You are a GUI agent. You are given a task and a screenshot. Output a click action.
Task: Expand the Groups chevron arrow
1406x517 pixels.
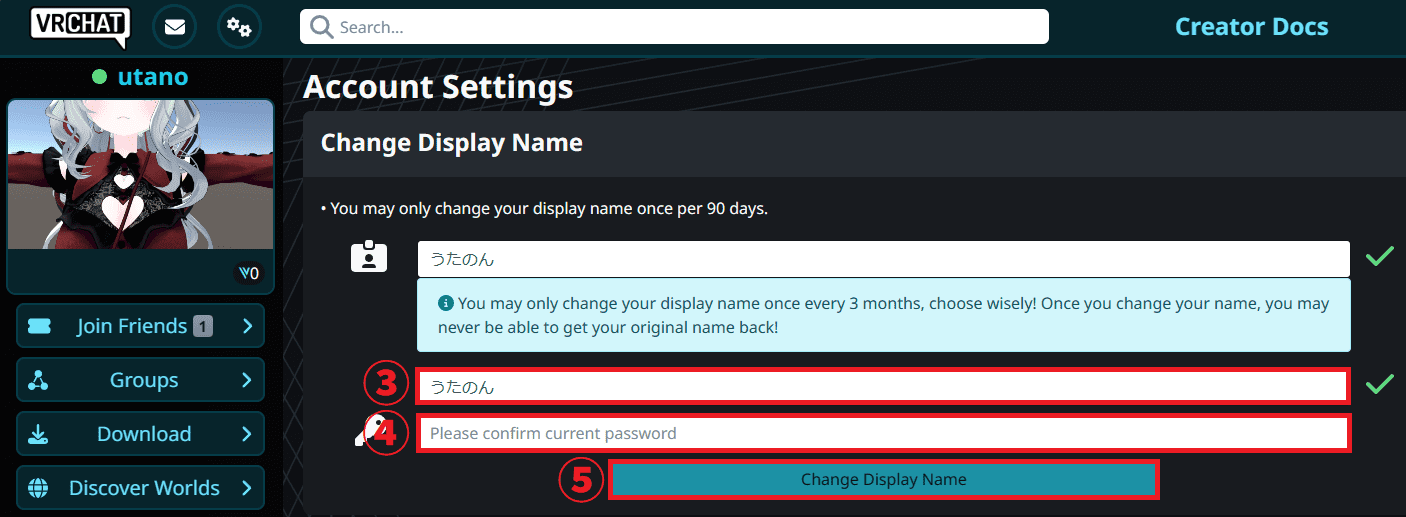(x=247, y=380)
